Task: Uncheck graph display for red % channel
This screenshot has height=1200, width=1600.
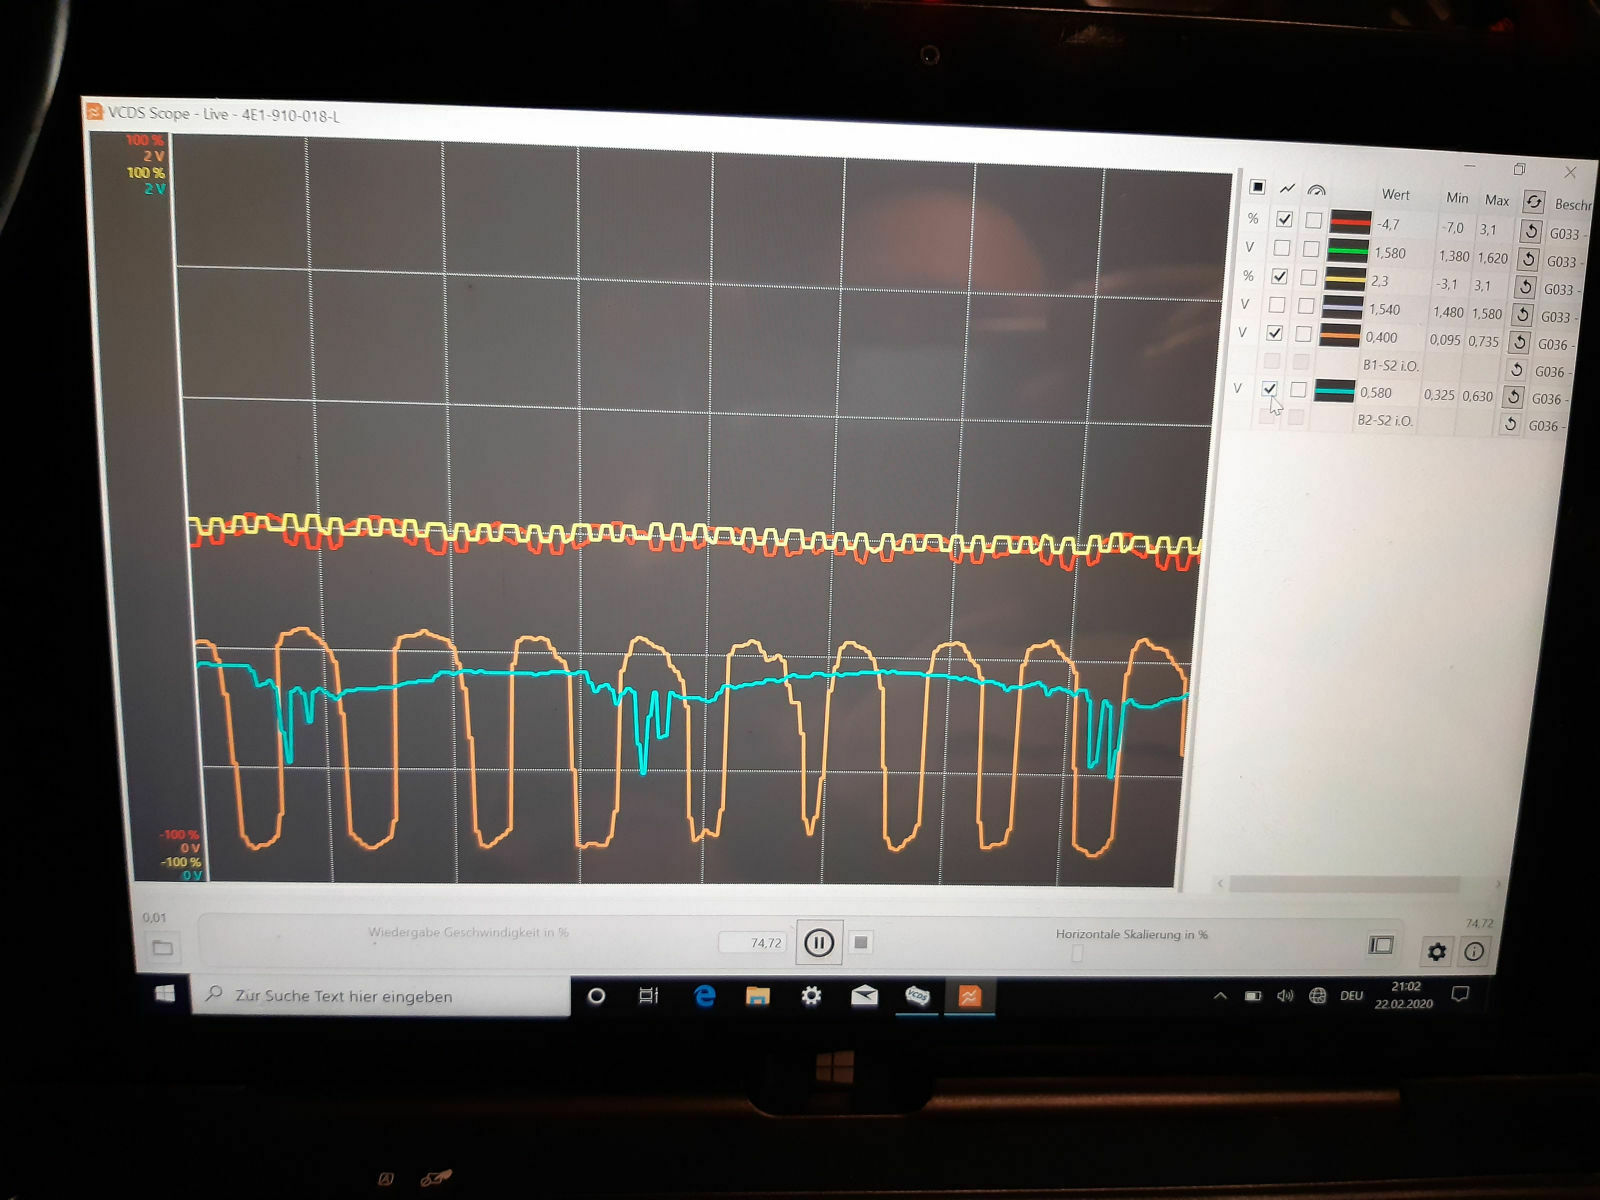Action: [1284, 219]
